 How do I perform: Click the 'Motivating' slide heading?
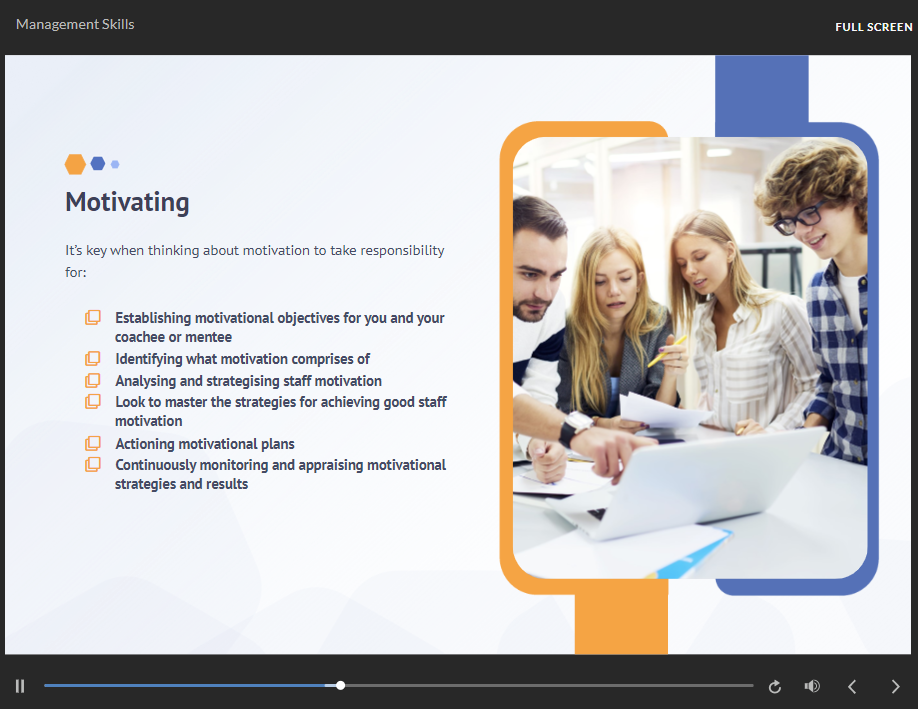tap(127, 202)
